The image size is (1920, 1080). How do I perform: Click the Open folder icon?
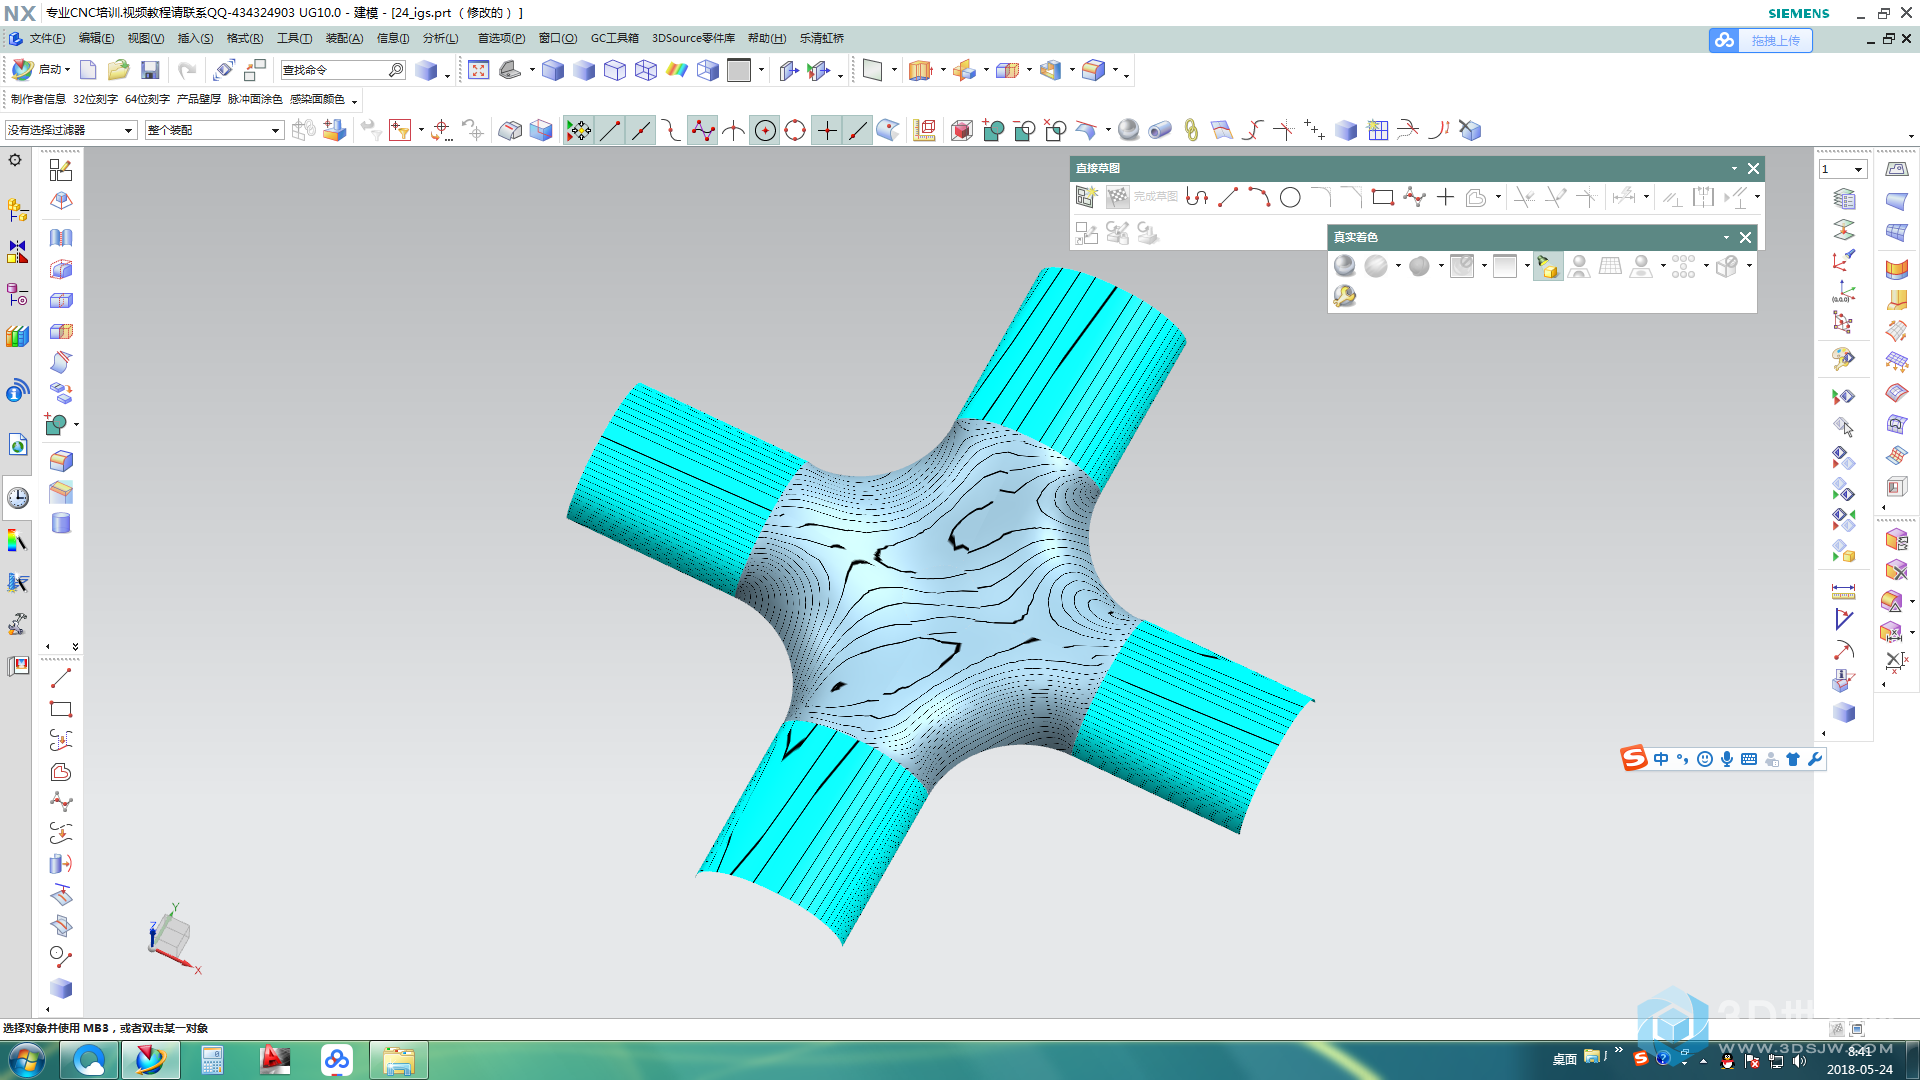coord(119,70)
